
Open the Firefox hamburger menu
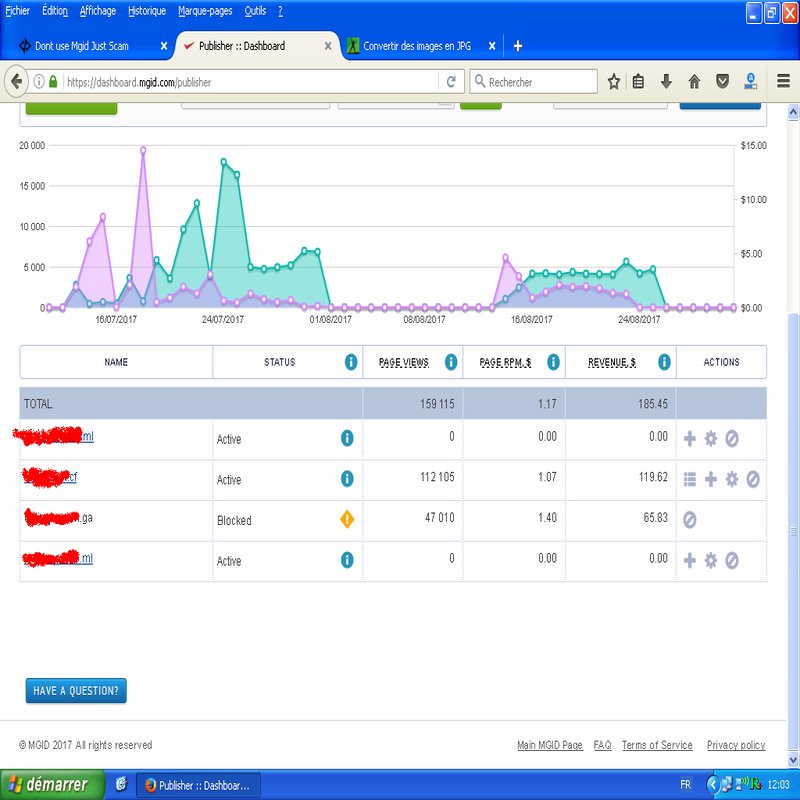click(783, 81)
